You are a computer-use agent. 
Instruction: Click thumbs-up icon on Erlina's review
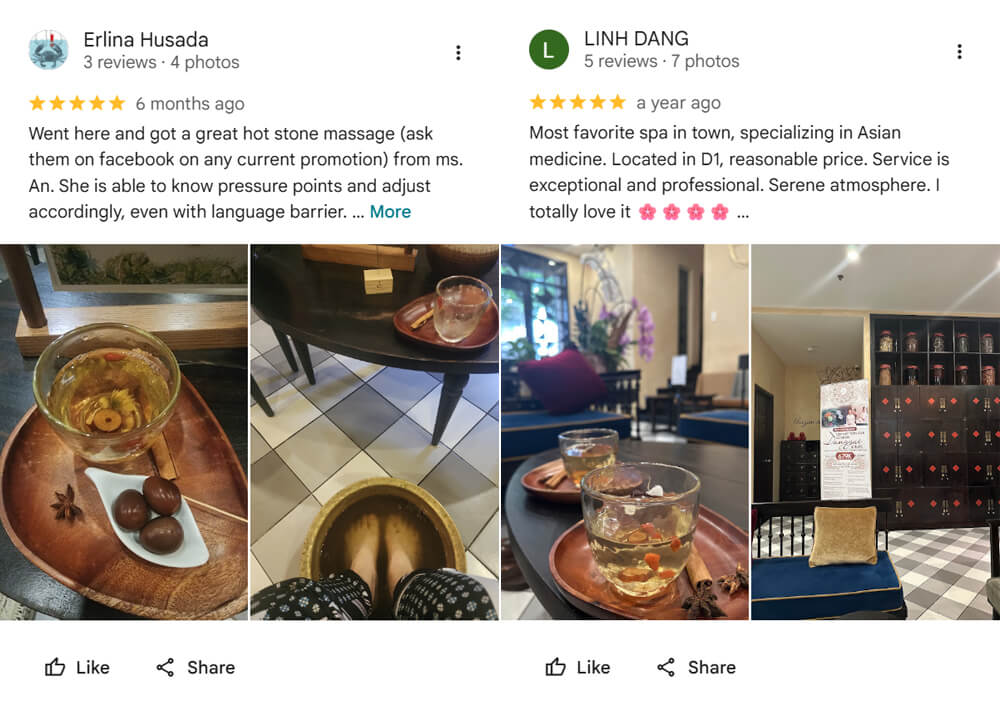click(55, 667)
